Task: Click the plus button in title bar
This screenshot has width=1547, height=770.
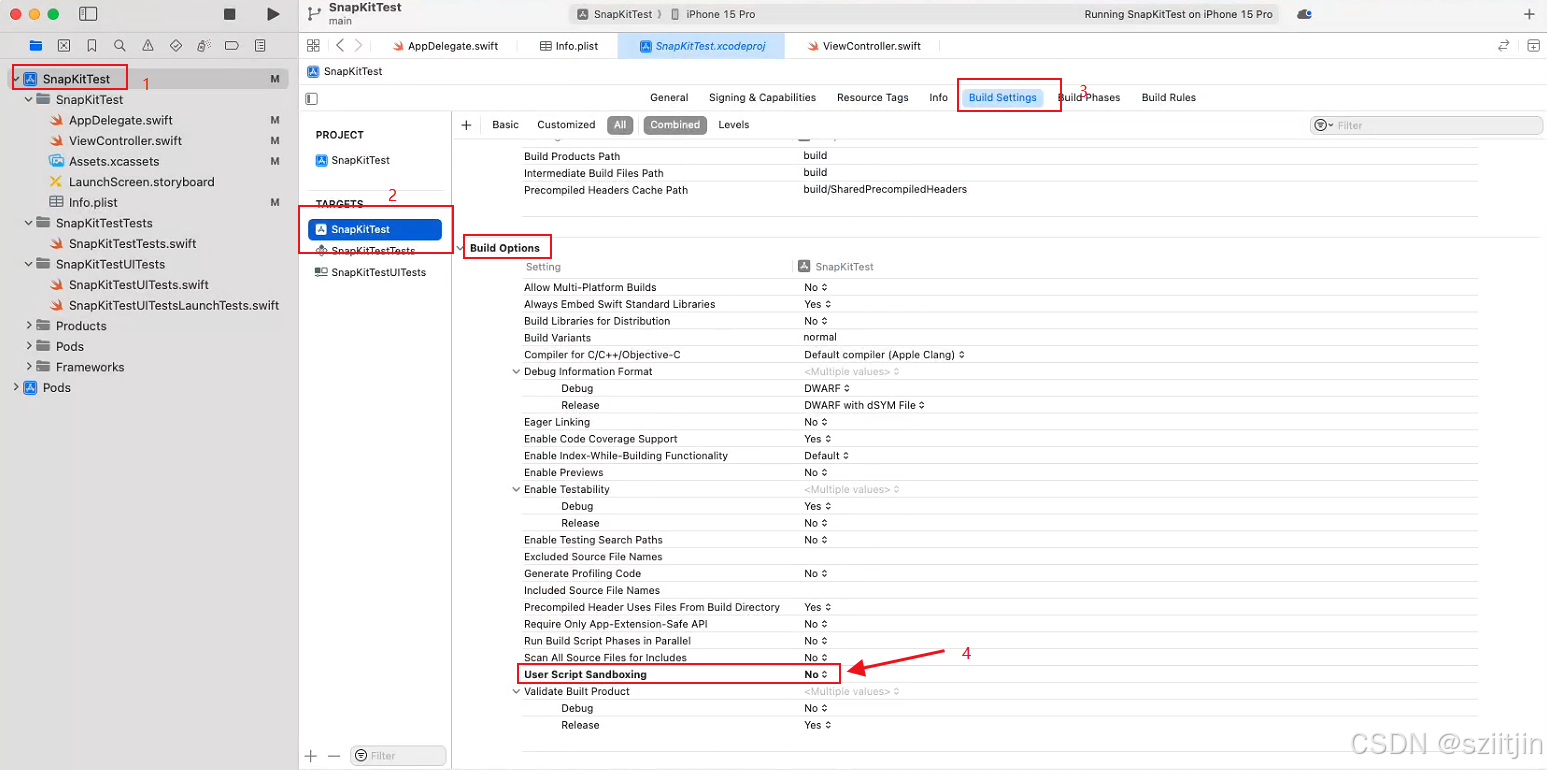Action: 1528,14
